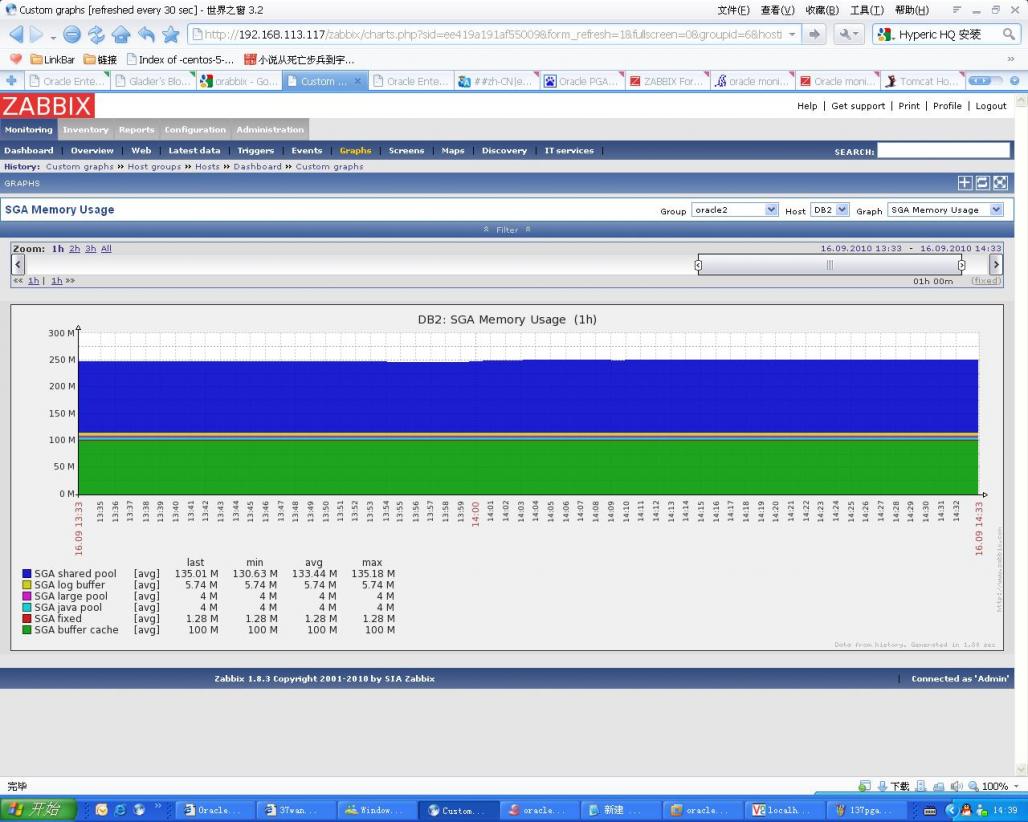
Task: Click the browser refresh icon
Action: point(96,35)
